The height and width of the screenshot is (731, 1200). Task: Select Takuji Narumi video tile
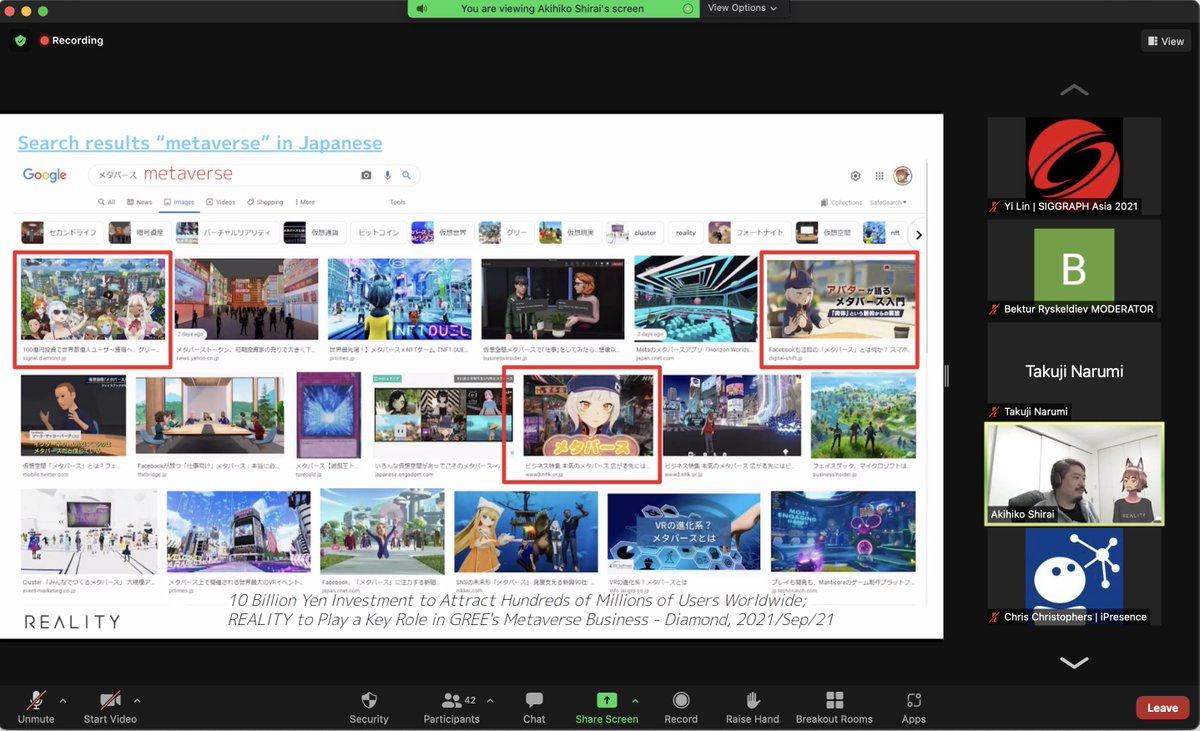(1074, 370)
